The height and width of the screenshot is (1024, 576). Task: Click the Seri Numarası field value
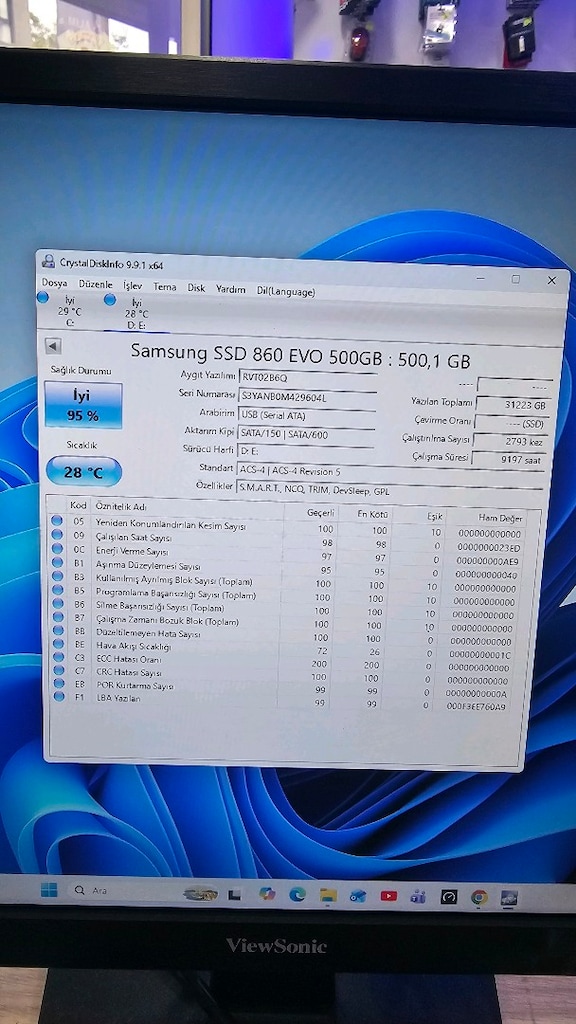[308, 397]
